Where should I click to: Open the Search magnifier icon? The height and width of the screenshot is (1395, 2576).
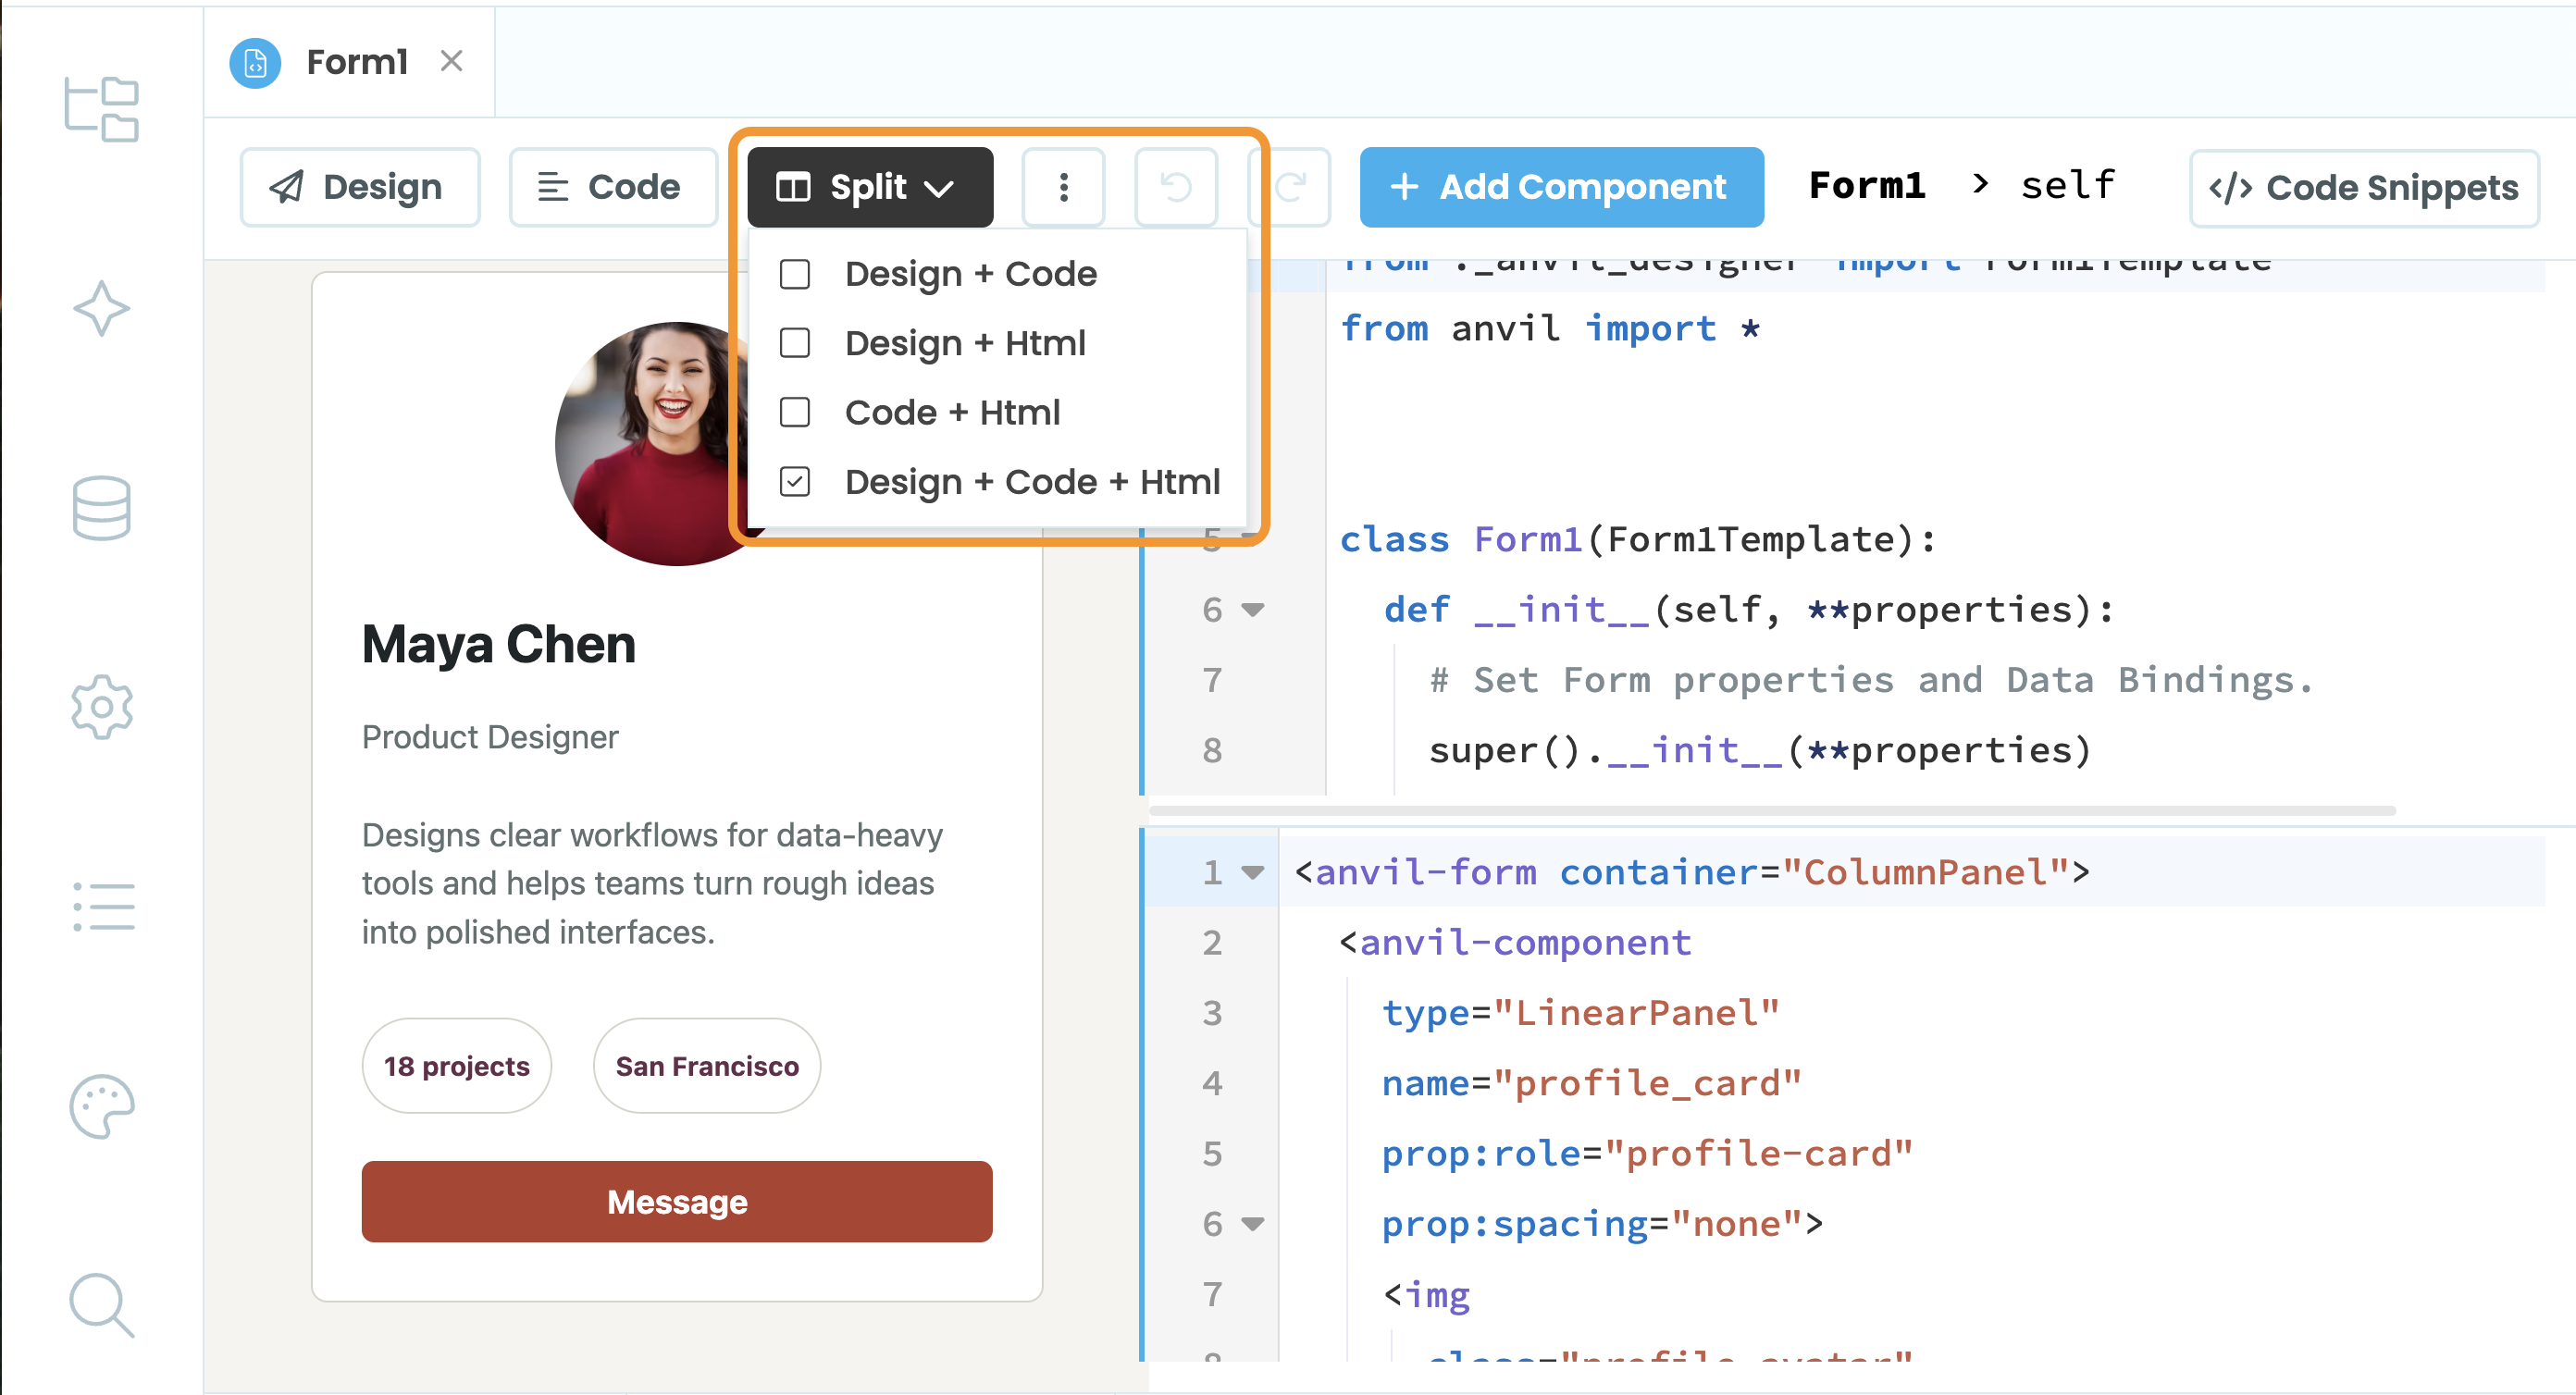tap(101, 1305)
